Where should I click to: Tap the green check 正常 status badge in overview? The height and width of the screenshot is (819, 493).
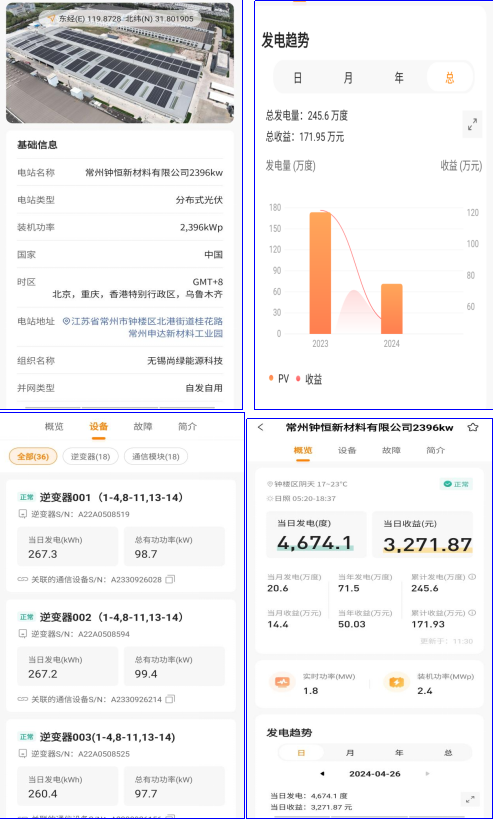pos(456,484)
